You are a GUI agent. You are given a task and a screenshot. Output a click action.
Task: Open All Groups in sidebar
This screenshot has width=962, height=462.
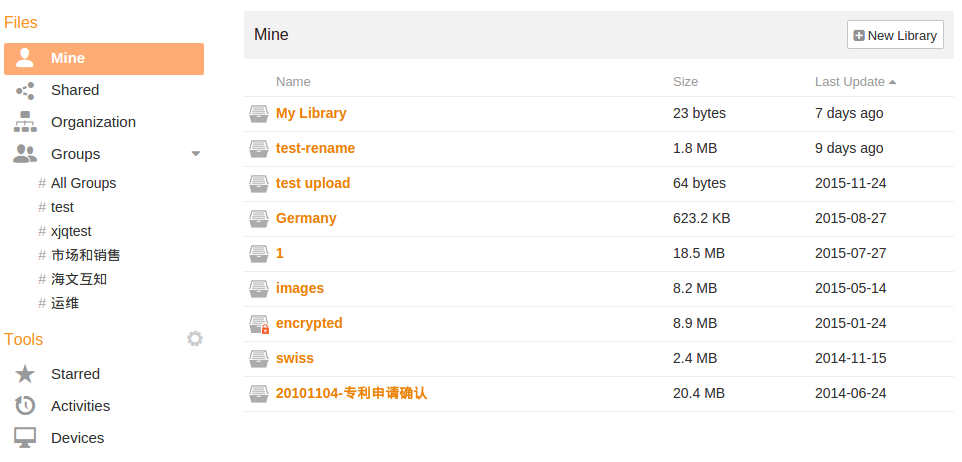(x=83, y=183)
